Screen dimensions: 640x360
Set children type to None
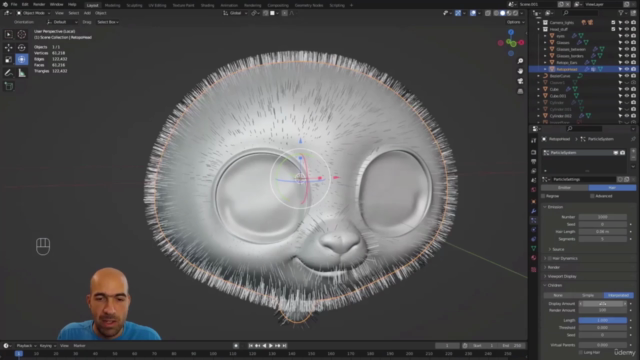558,295
